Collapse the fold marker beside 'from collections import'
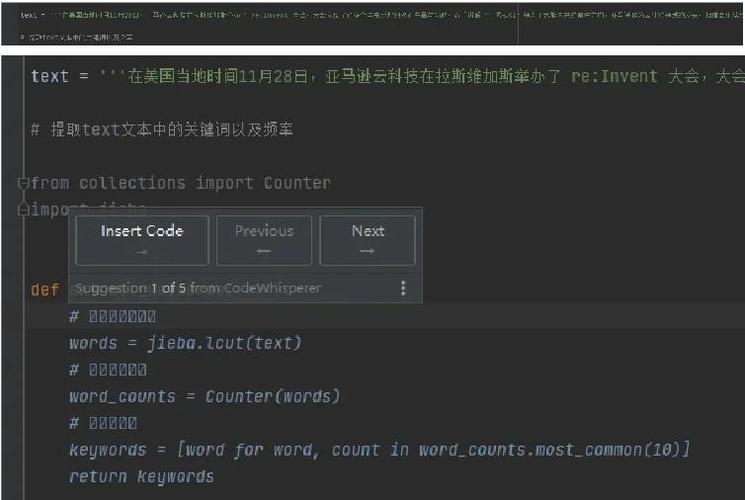Screen dimensions: 745x500 point(22,183)
